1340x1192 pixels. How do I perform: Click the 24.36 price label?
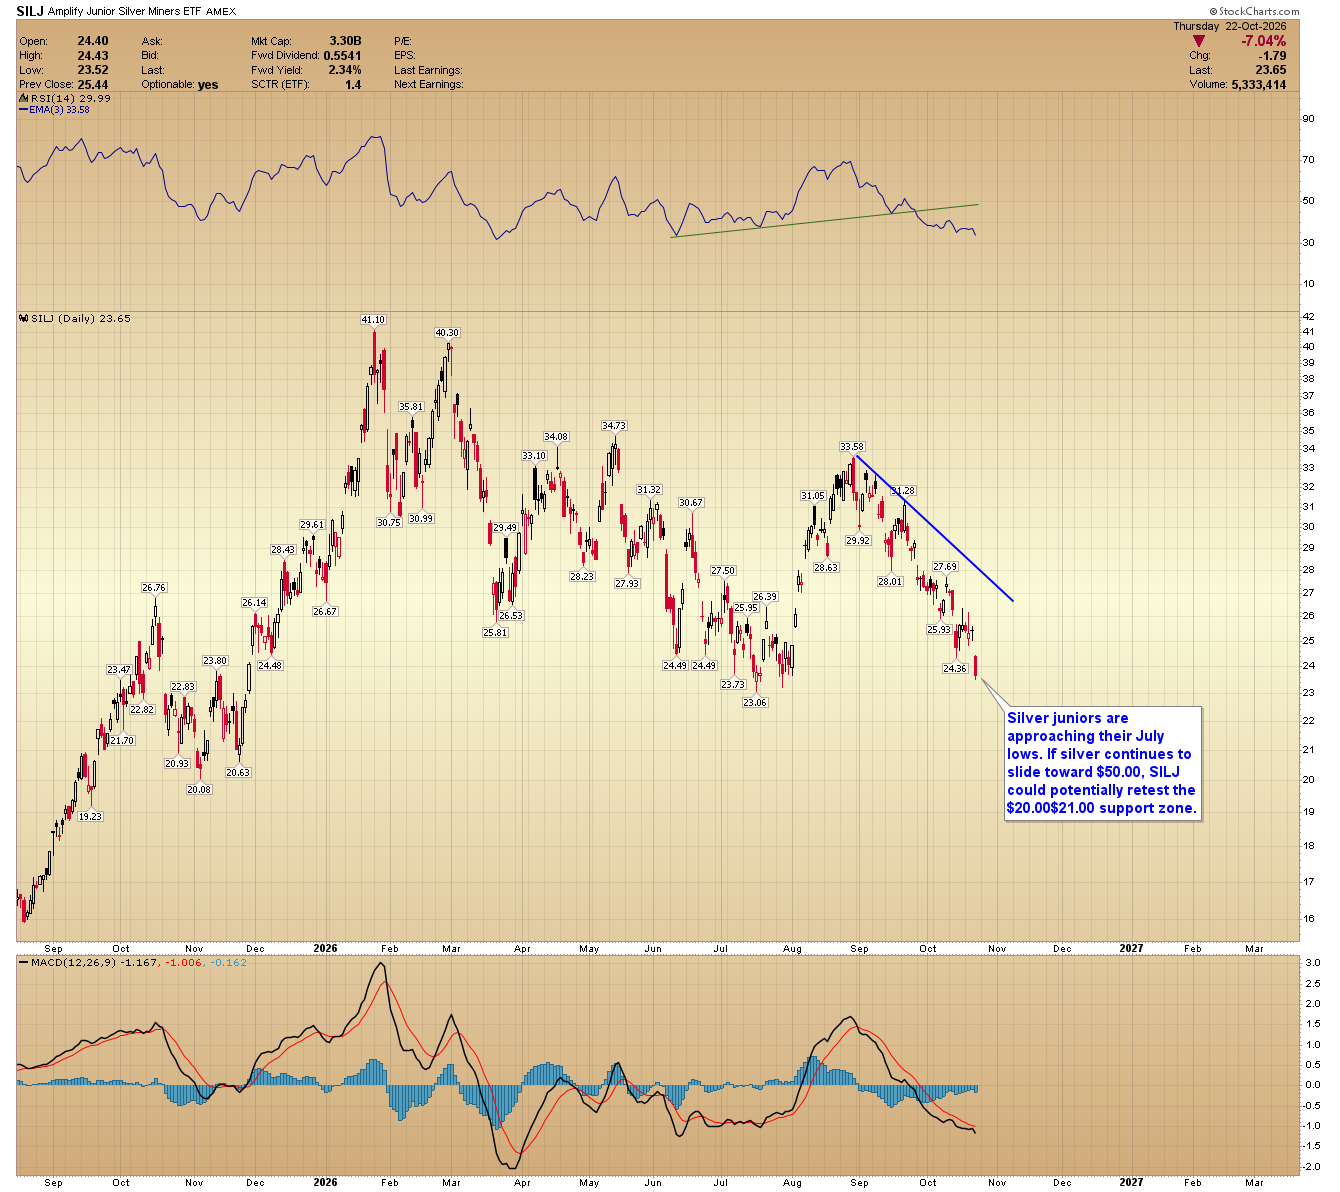955,669
